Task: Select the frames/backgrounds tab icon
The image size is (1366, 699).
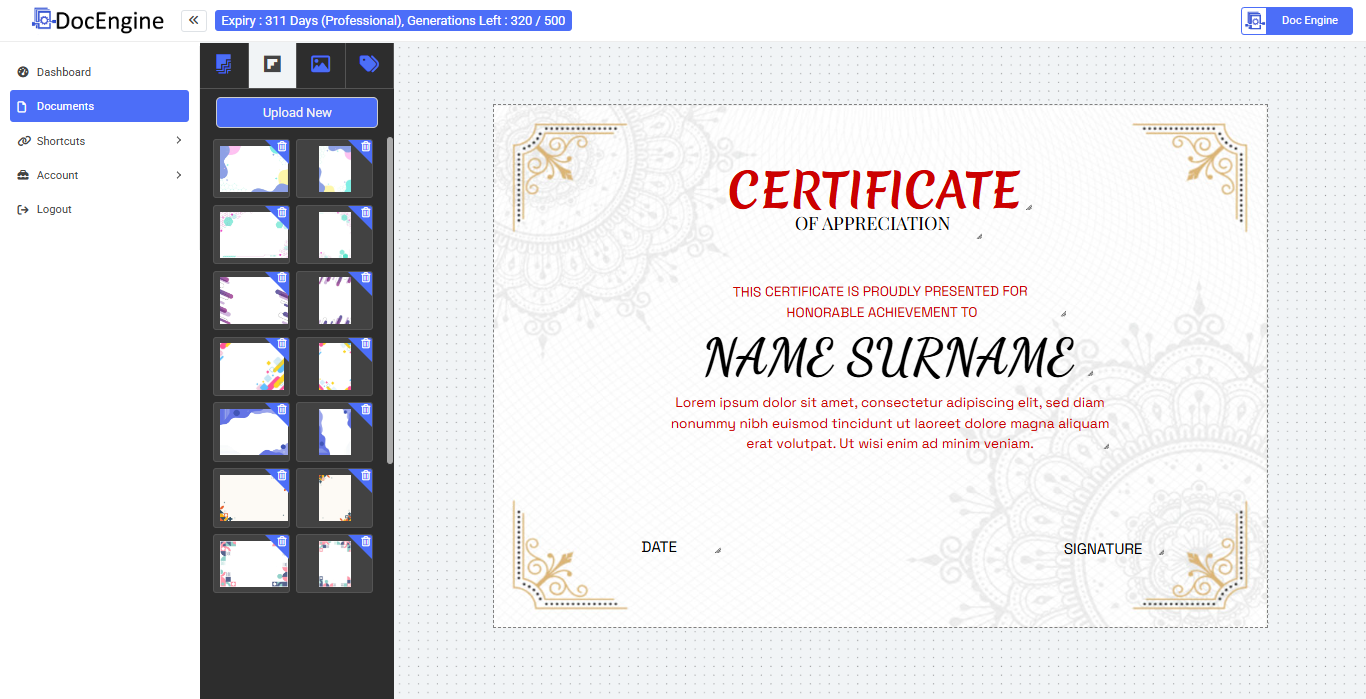Action: click(272, 65)
